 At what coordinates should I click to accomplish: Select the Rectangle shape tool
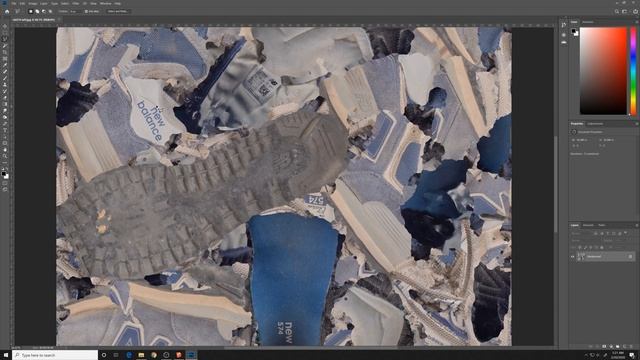pos(5,143)
